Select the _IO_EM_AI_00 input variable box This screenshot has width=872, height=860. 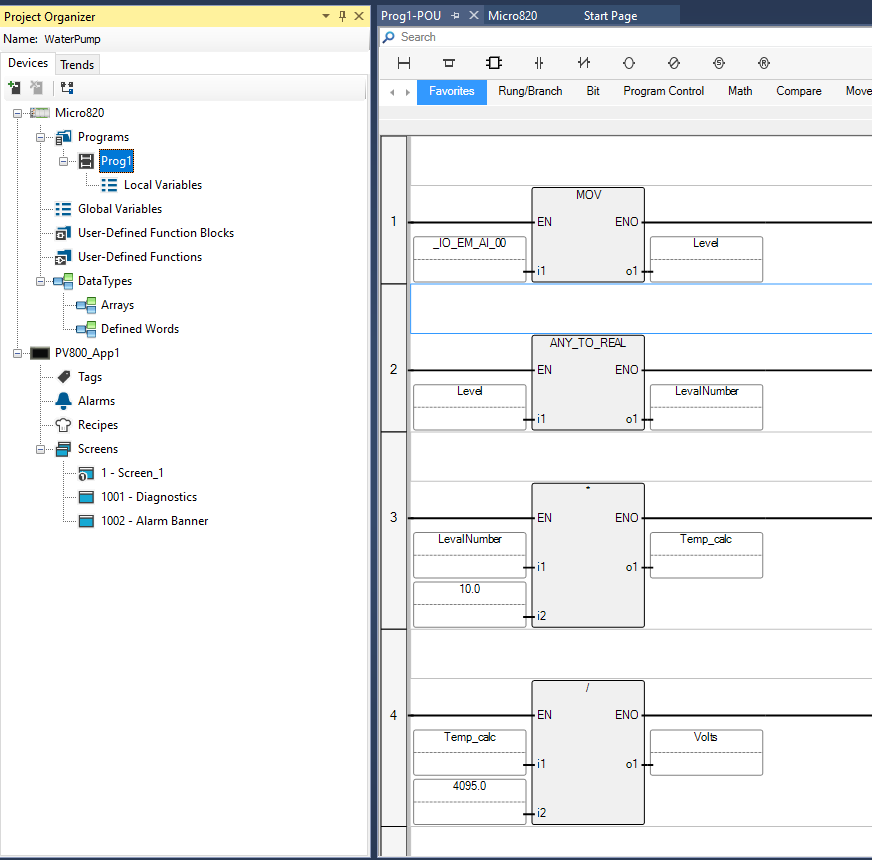(469, 259)
